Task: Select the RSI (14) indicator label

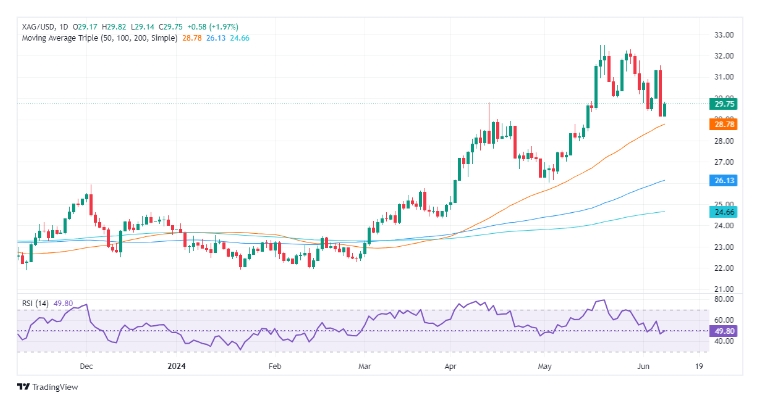Action: click(x=35, y=304)
